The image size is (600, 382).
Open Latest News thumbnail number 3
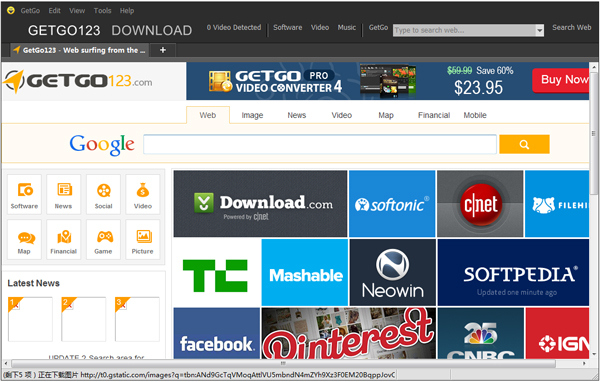coord(137,319)
